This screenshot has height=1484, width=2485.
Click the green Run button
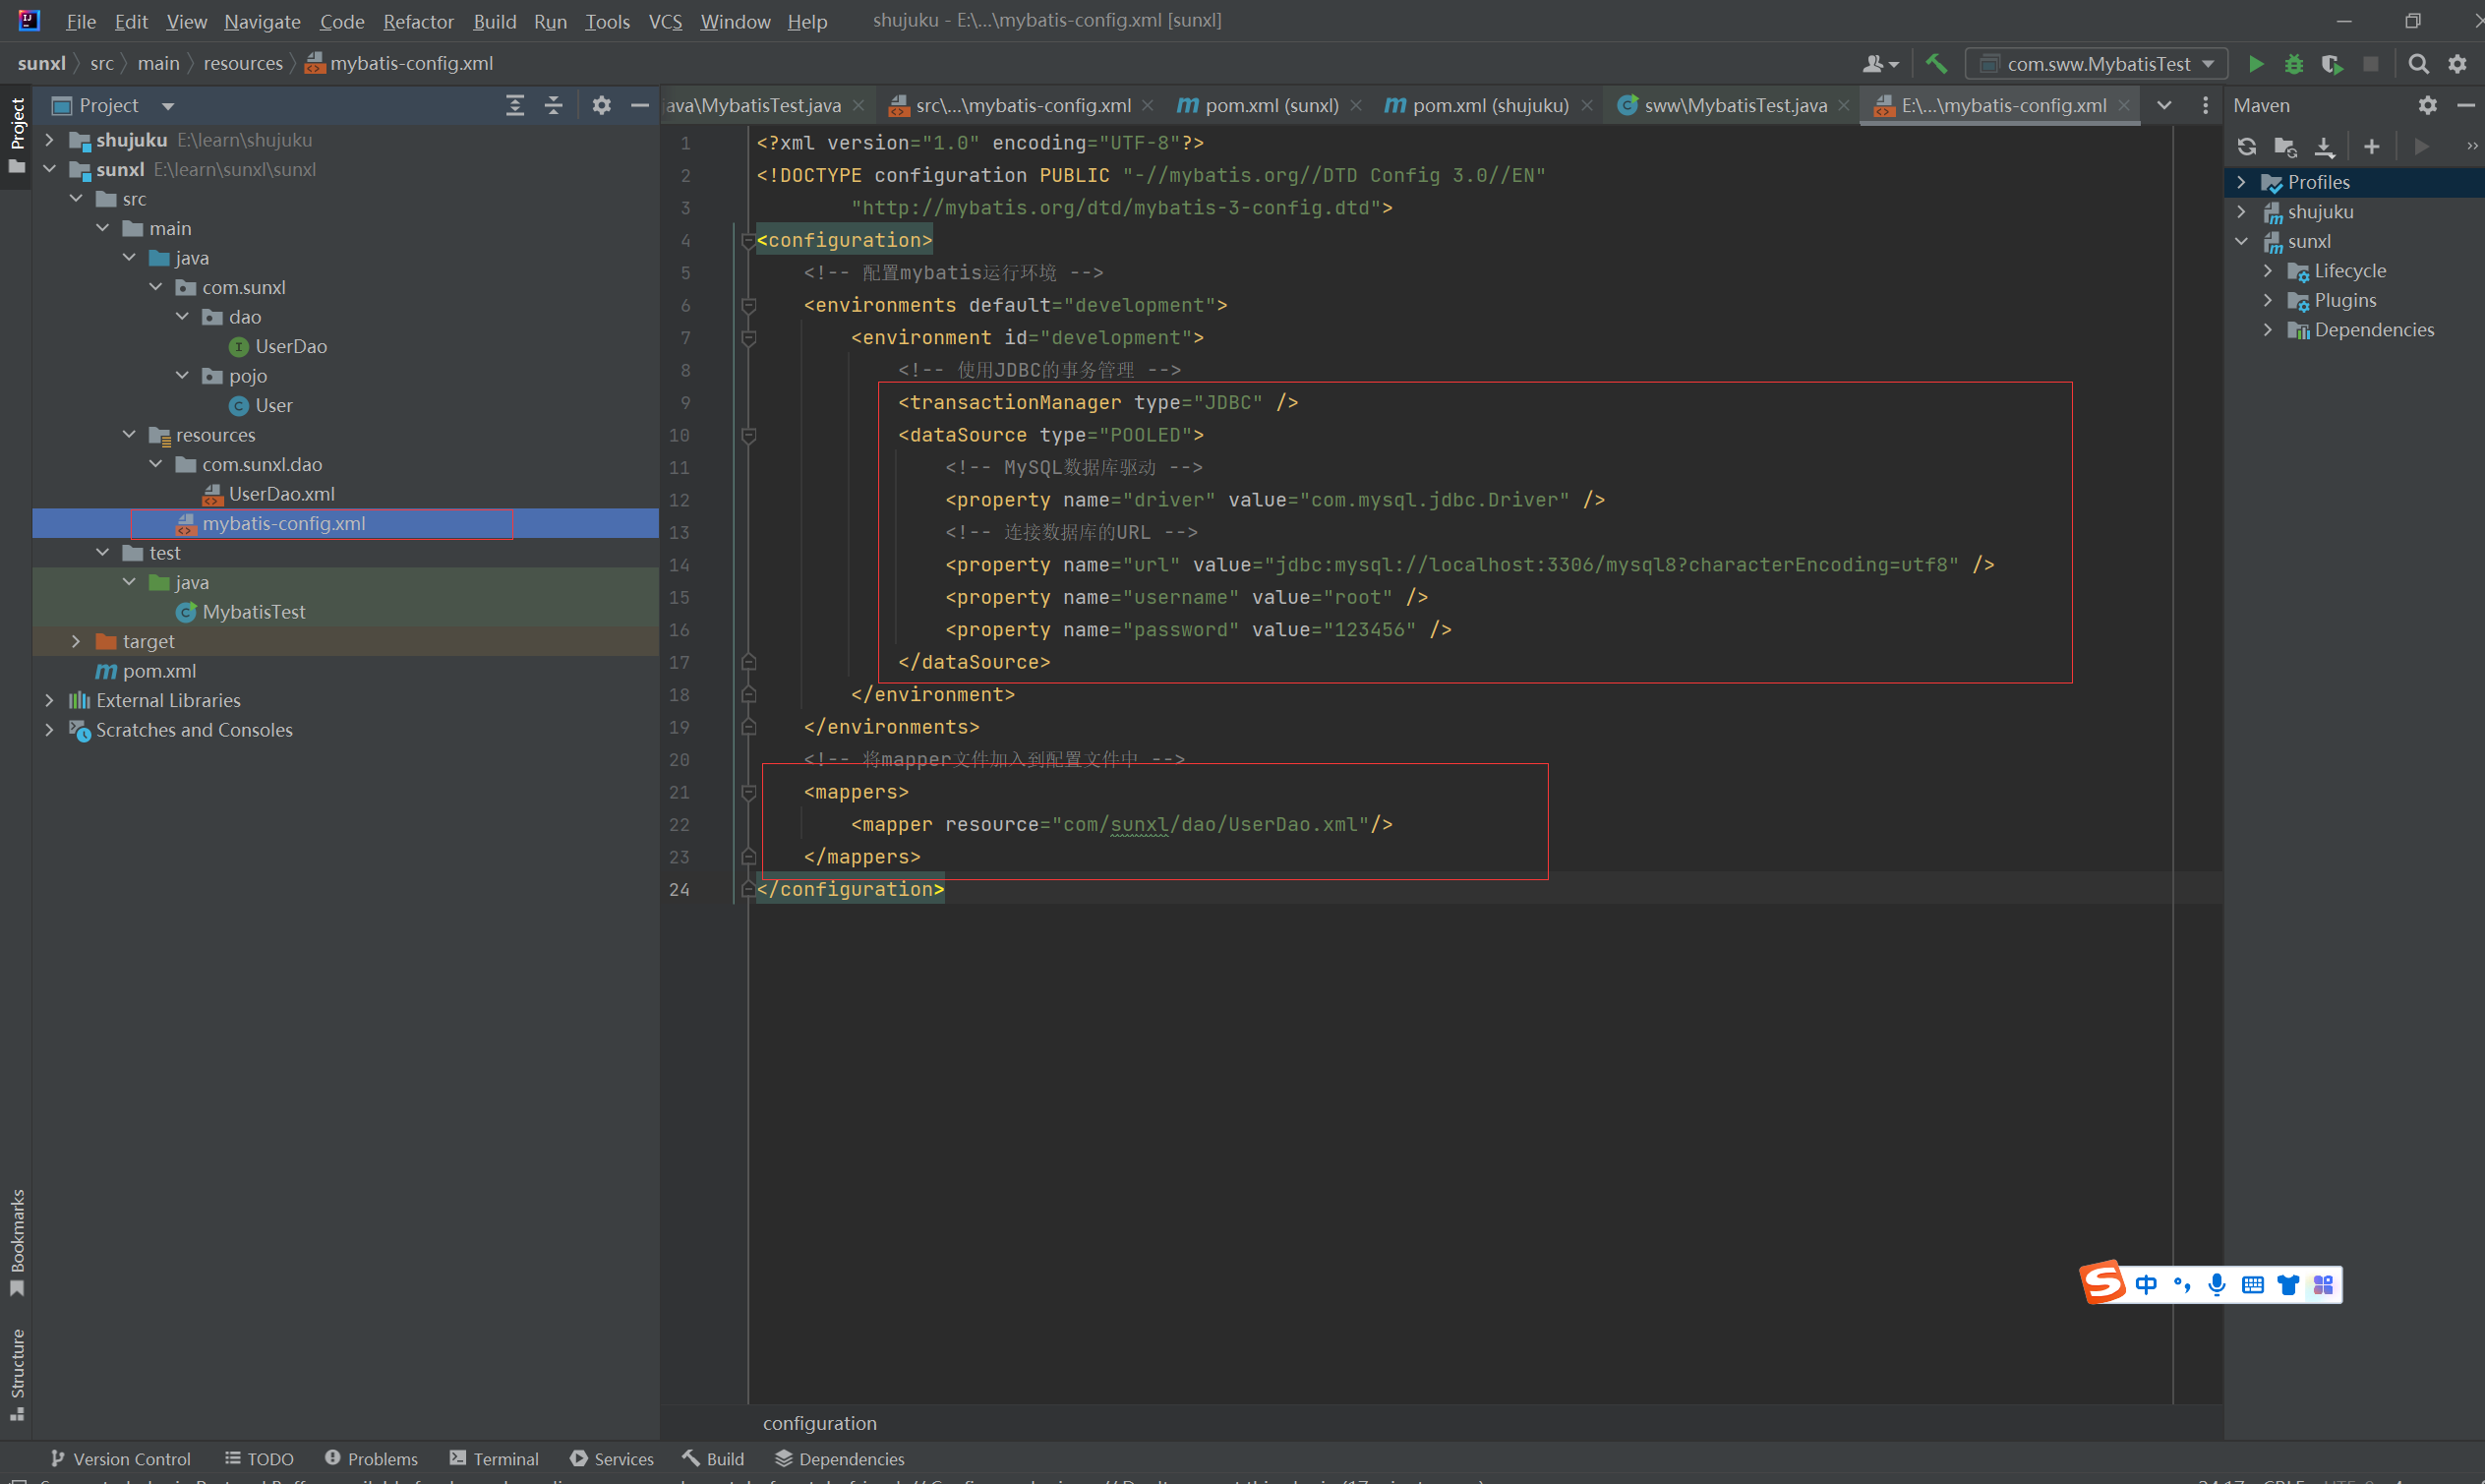[x=2256, y=64]
